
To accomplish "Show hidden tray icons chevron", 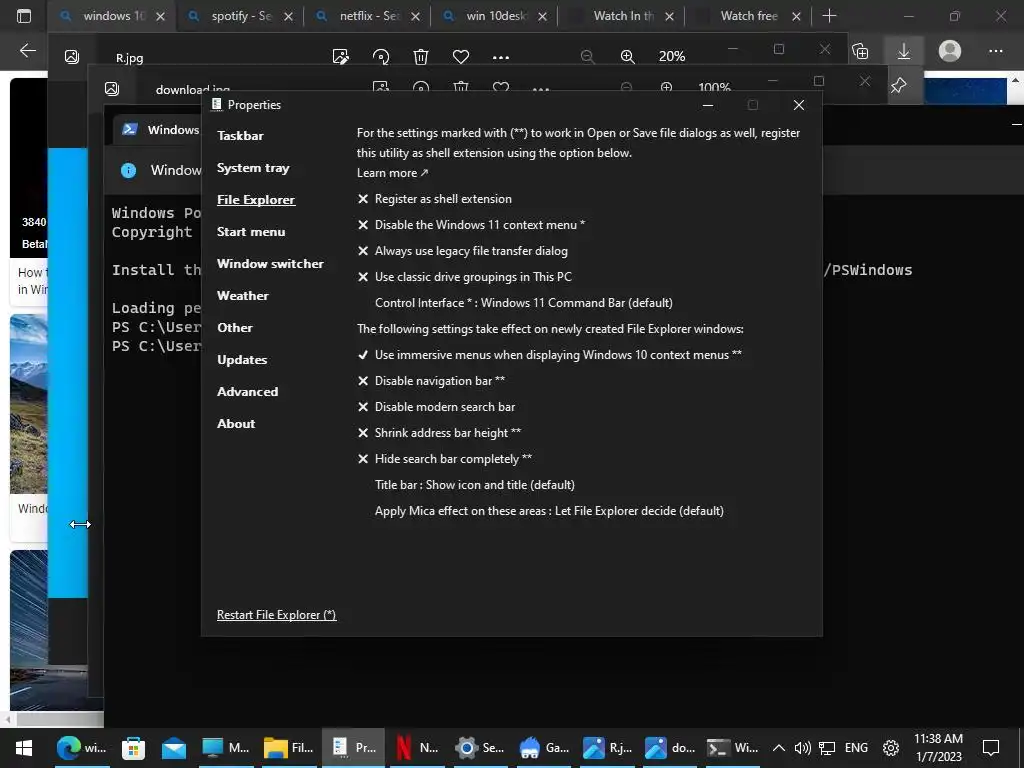I will click(x=778, y=748).
